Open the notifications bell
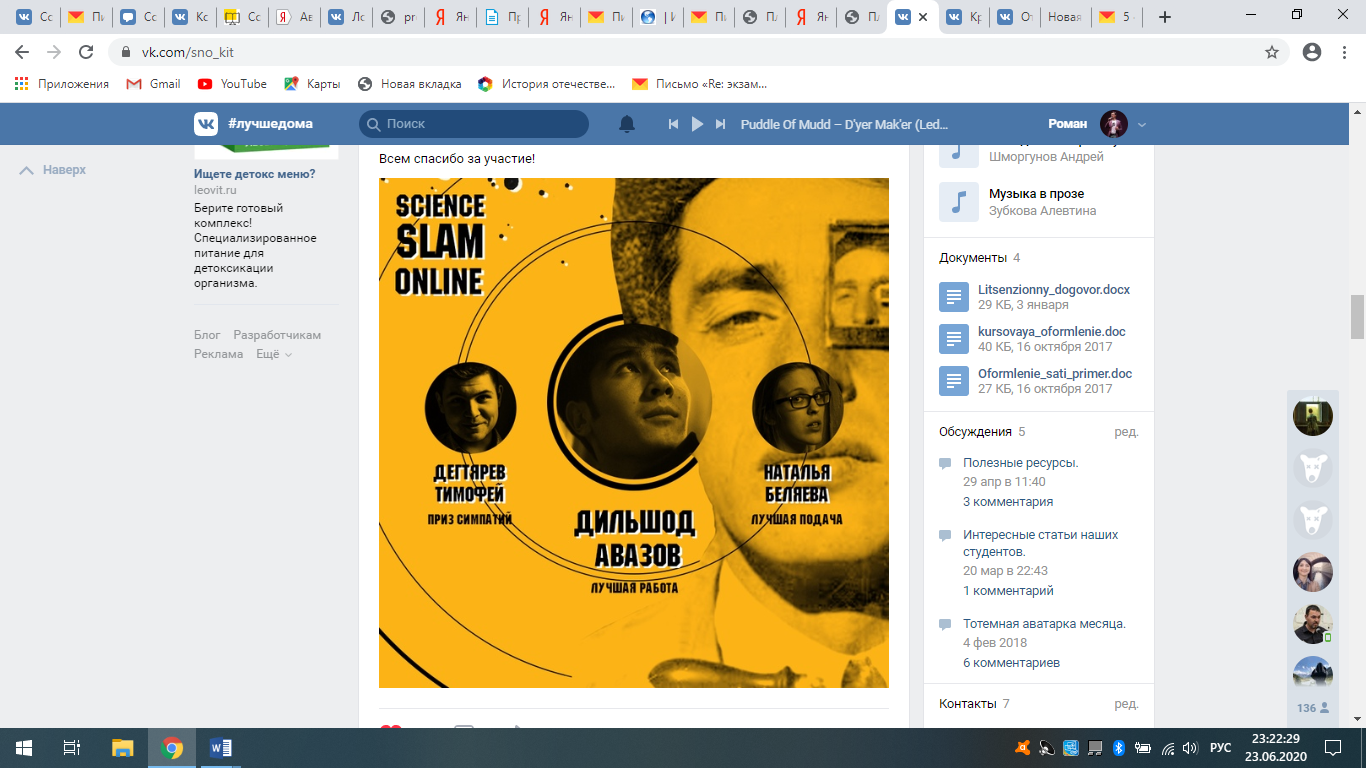 pyautogui.click(x=627, y=124)
